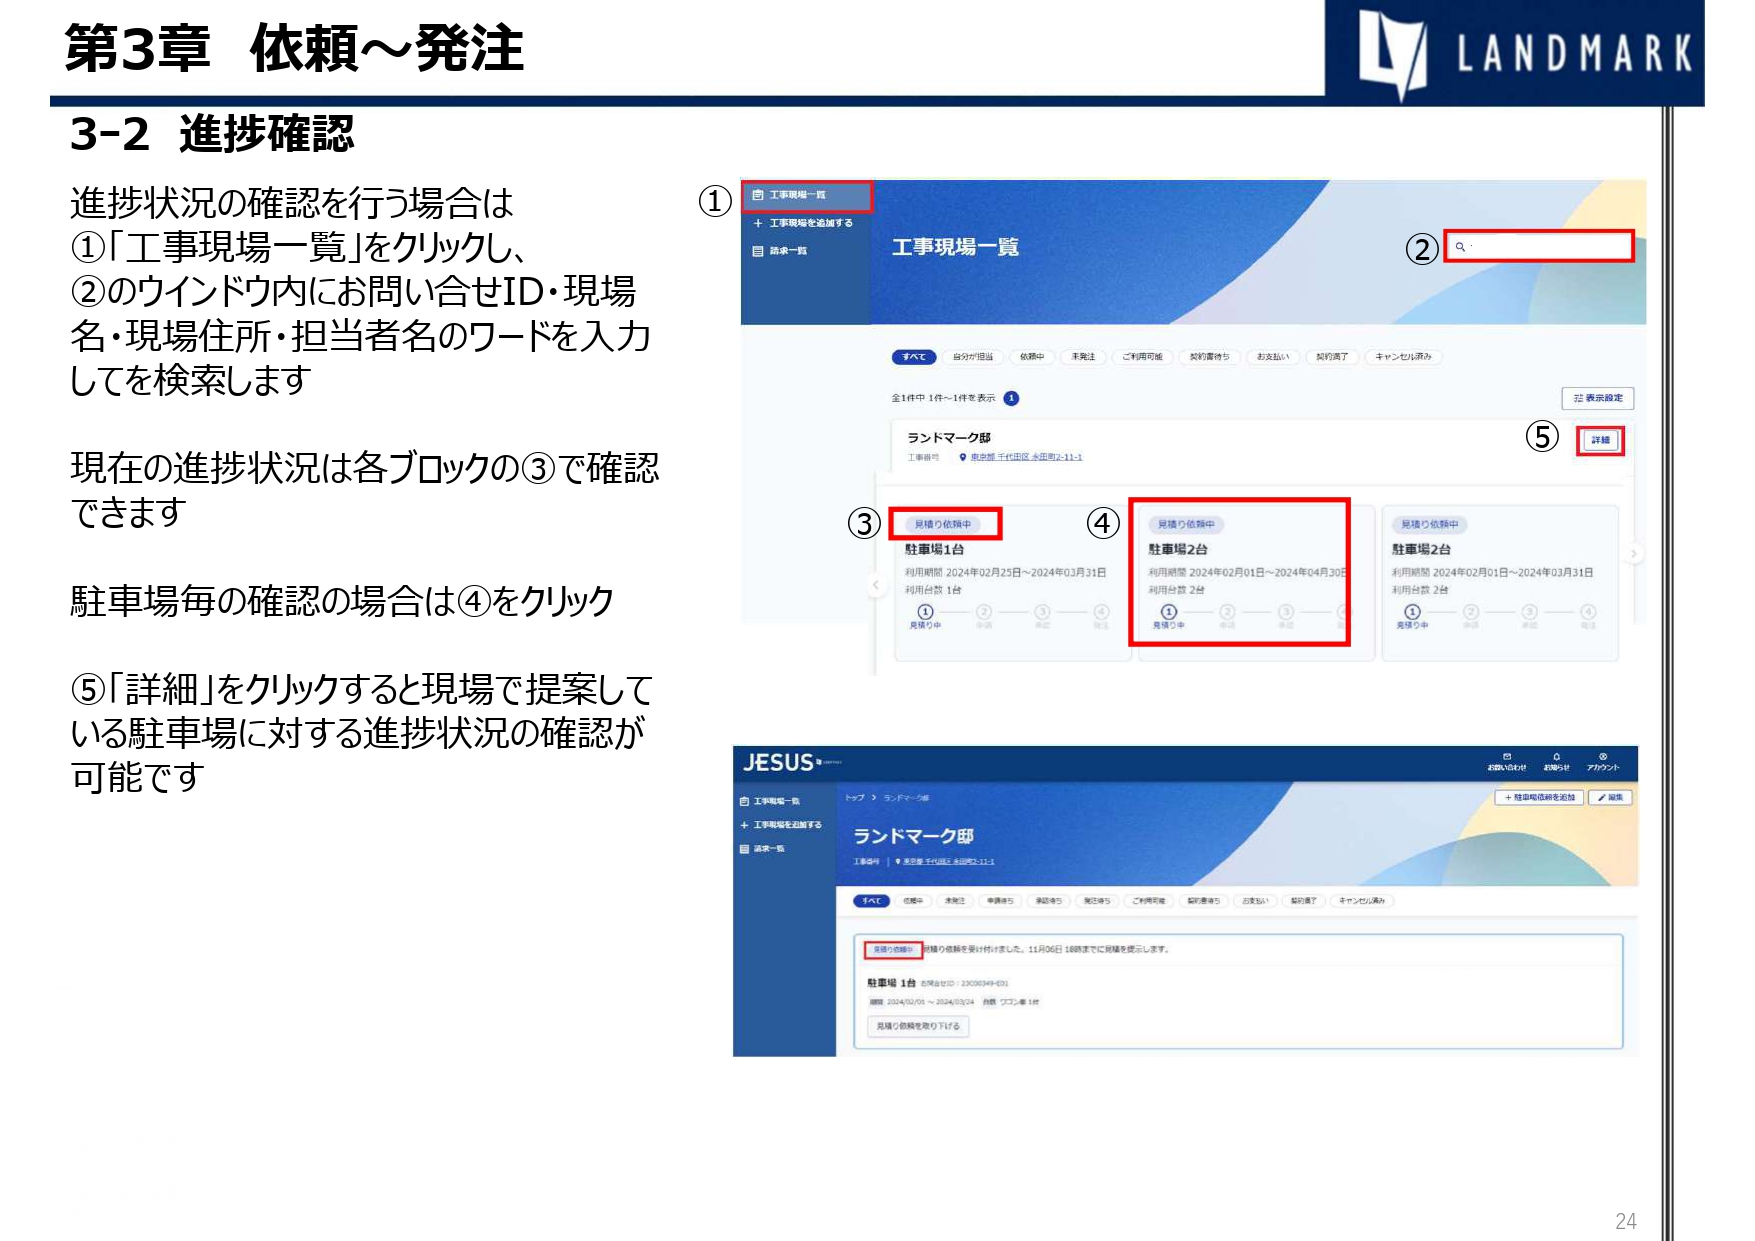Click the left carousel arrow beside the 駐車場1台 card

tap(877, 585)
